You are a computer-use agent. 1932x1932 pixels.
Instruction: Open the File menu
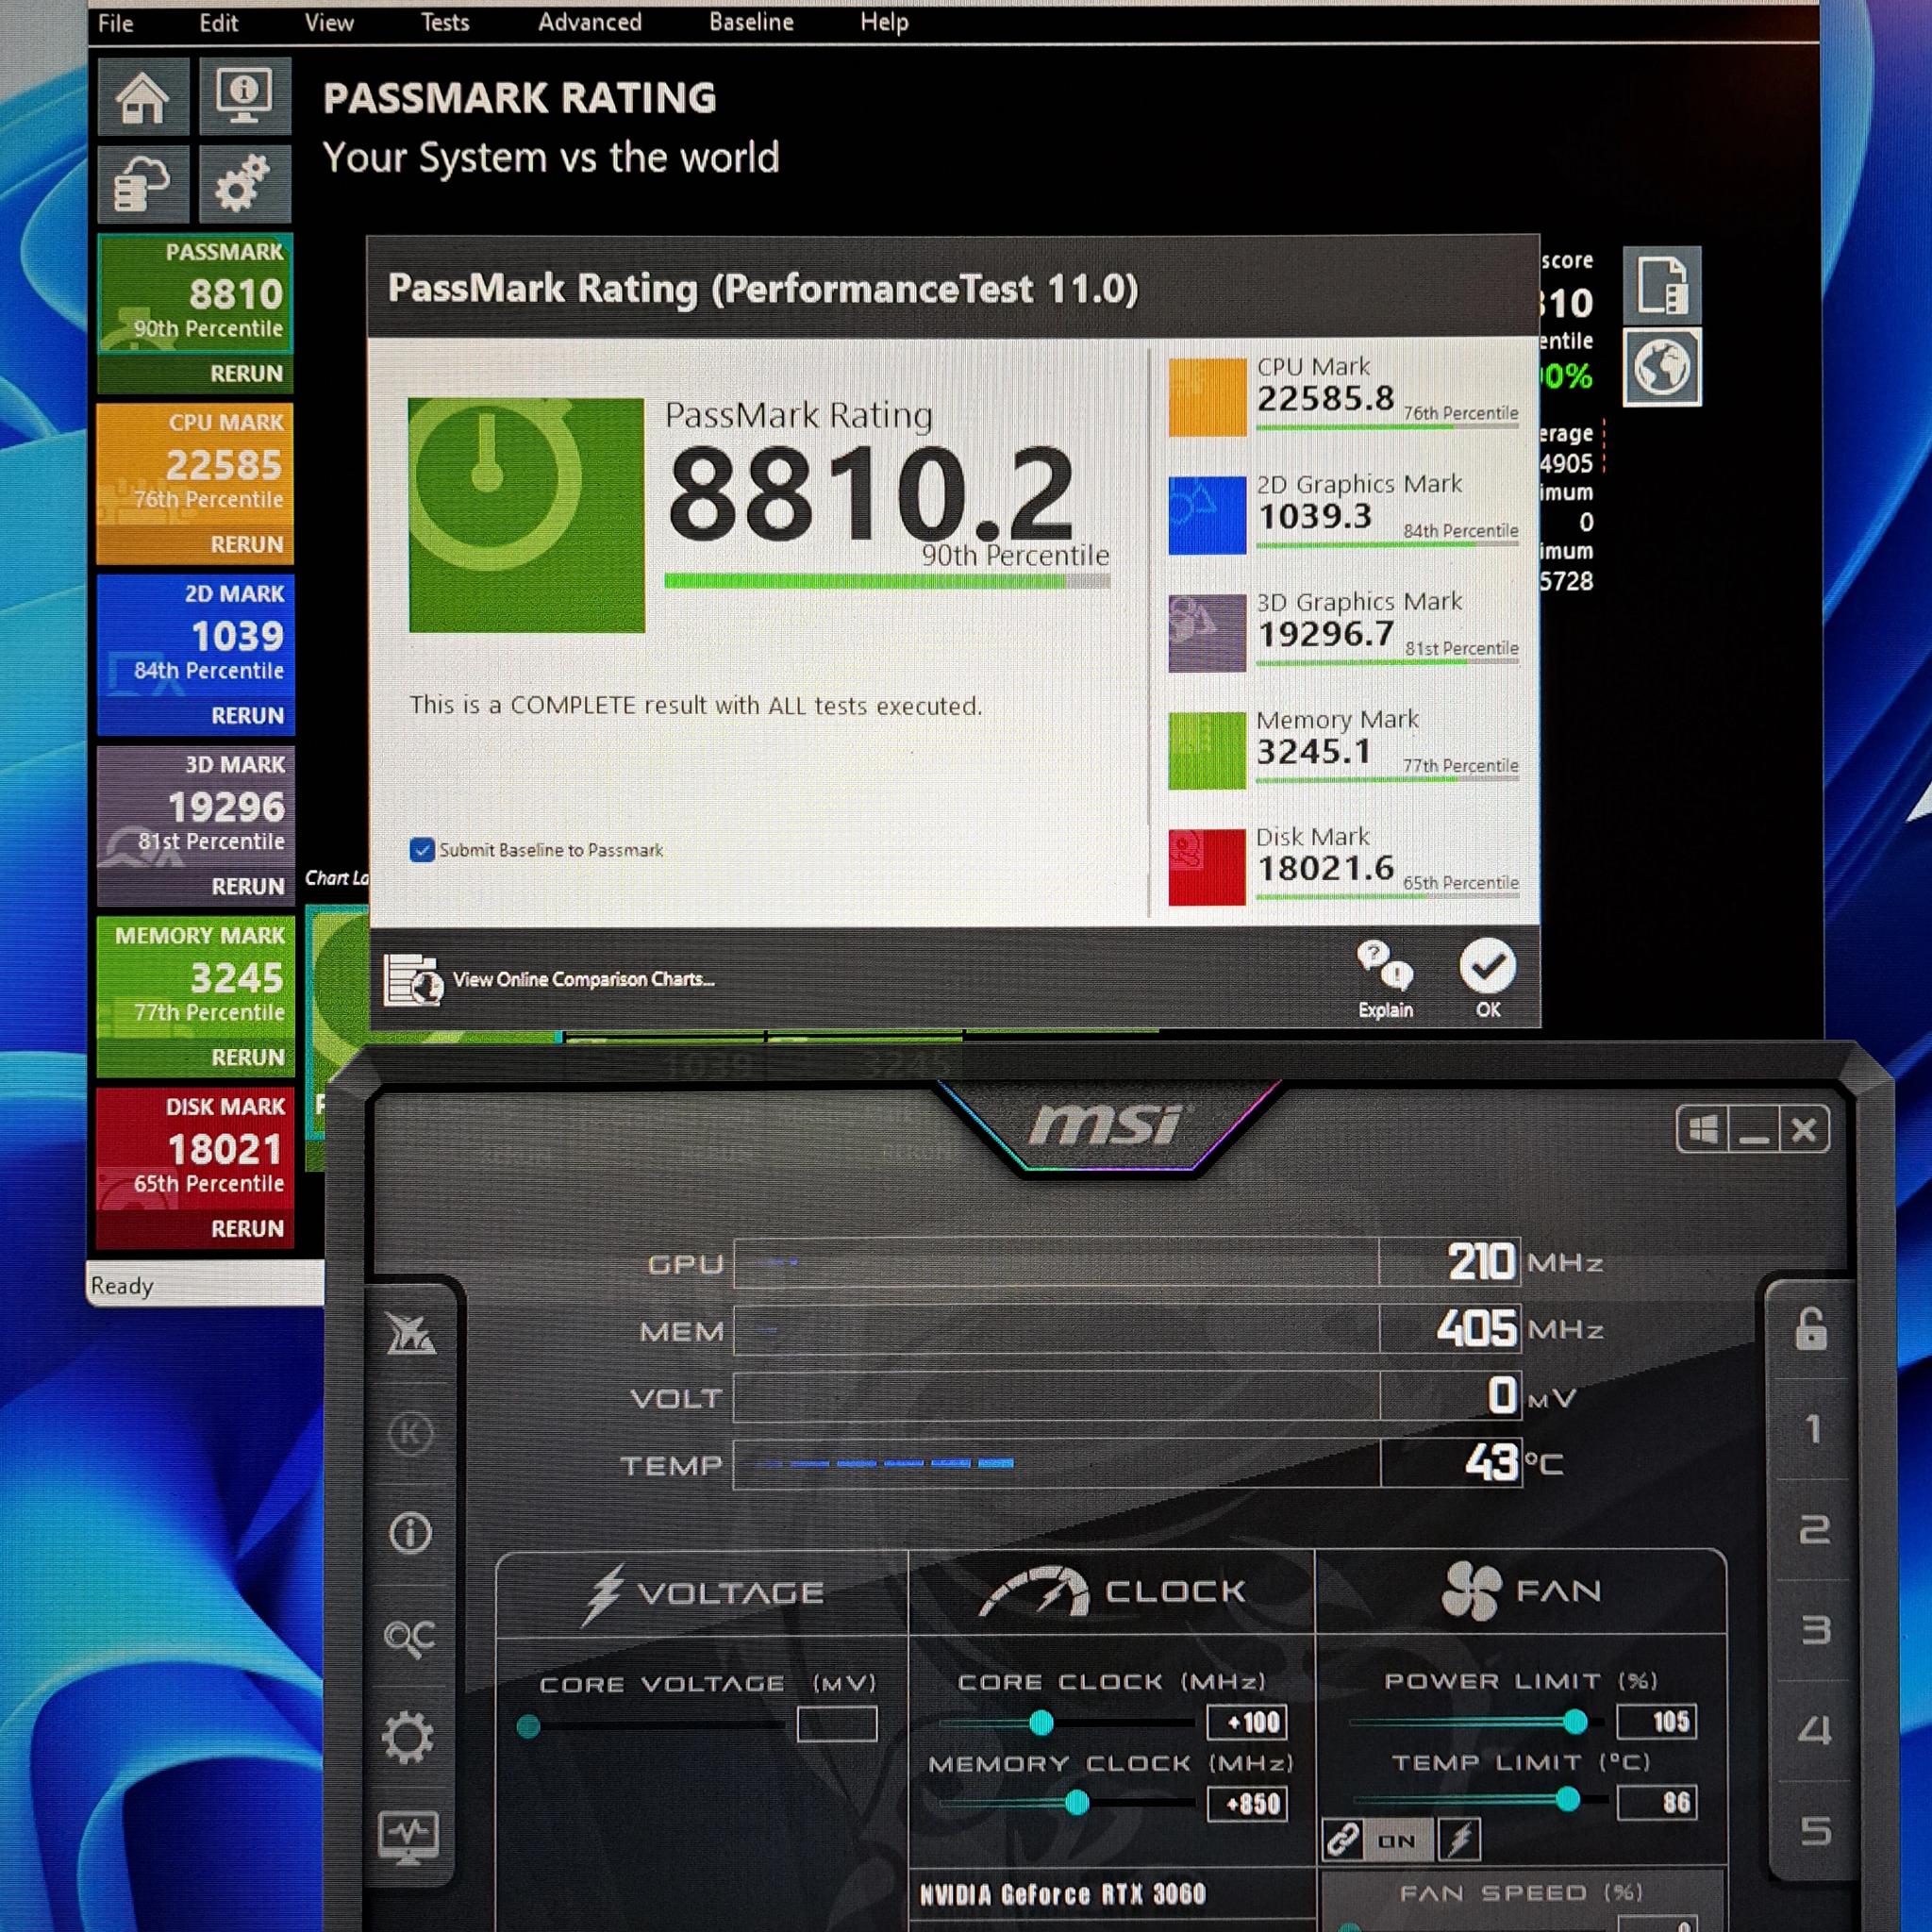115,23
